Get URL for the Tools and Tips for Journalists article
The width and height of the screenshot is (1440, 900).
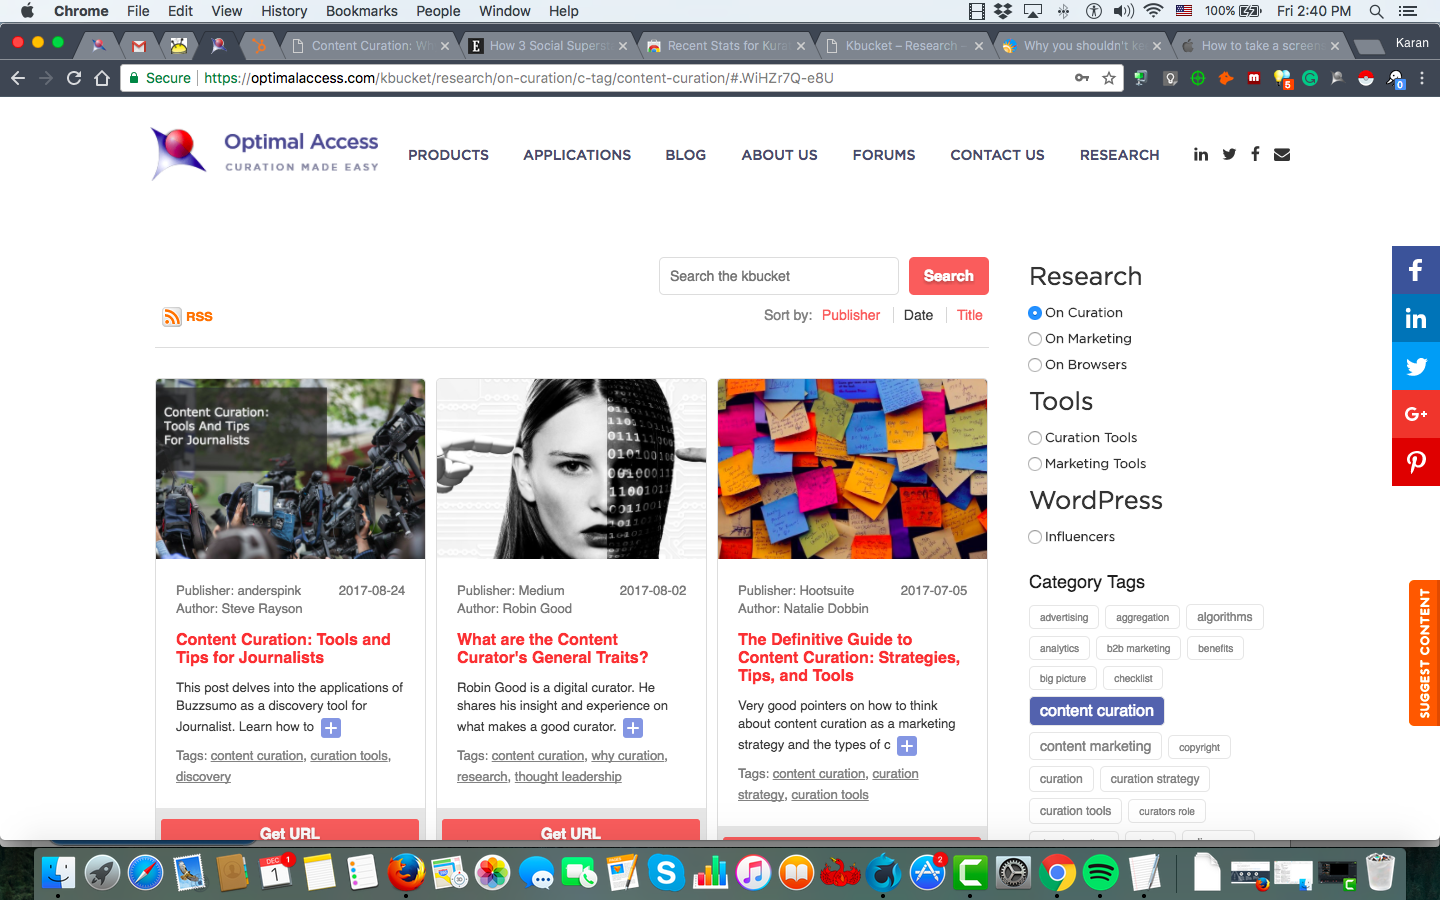(290, 830)
